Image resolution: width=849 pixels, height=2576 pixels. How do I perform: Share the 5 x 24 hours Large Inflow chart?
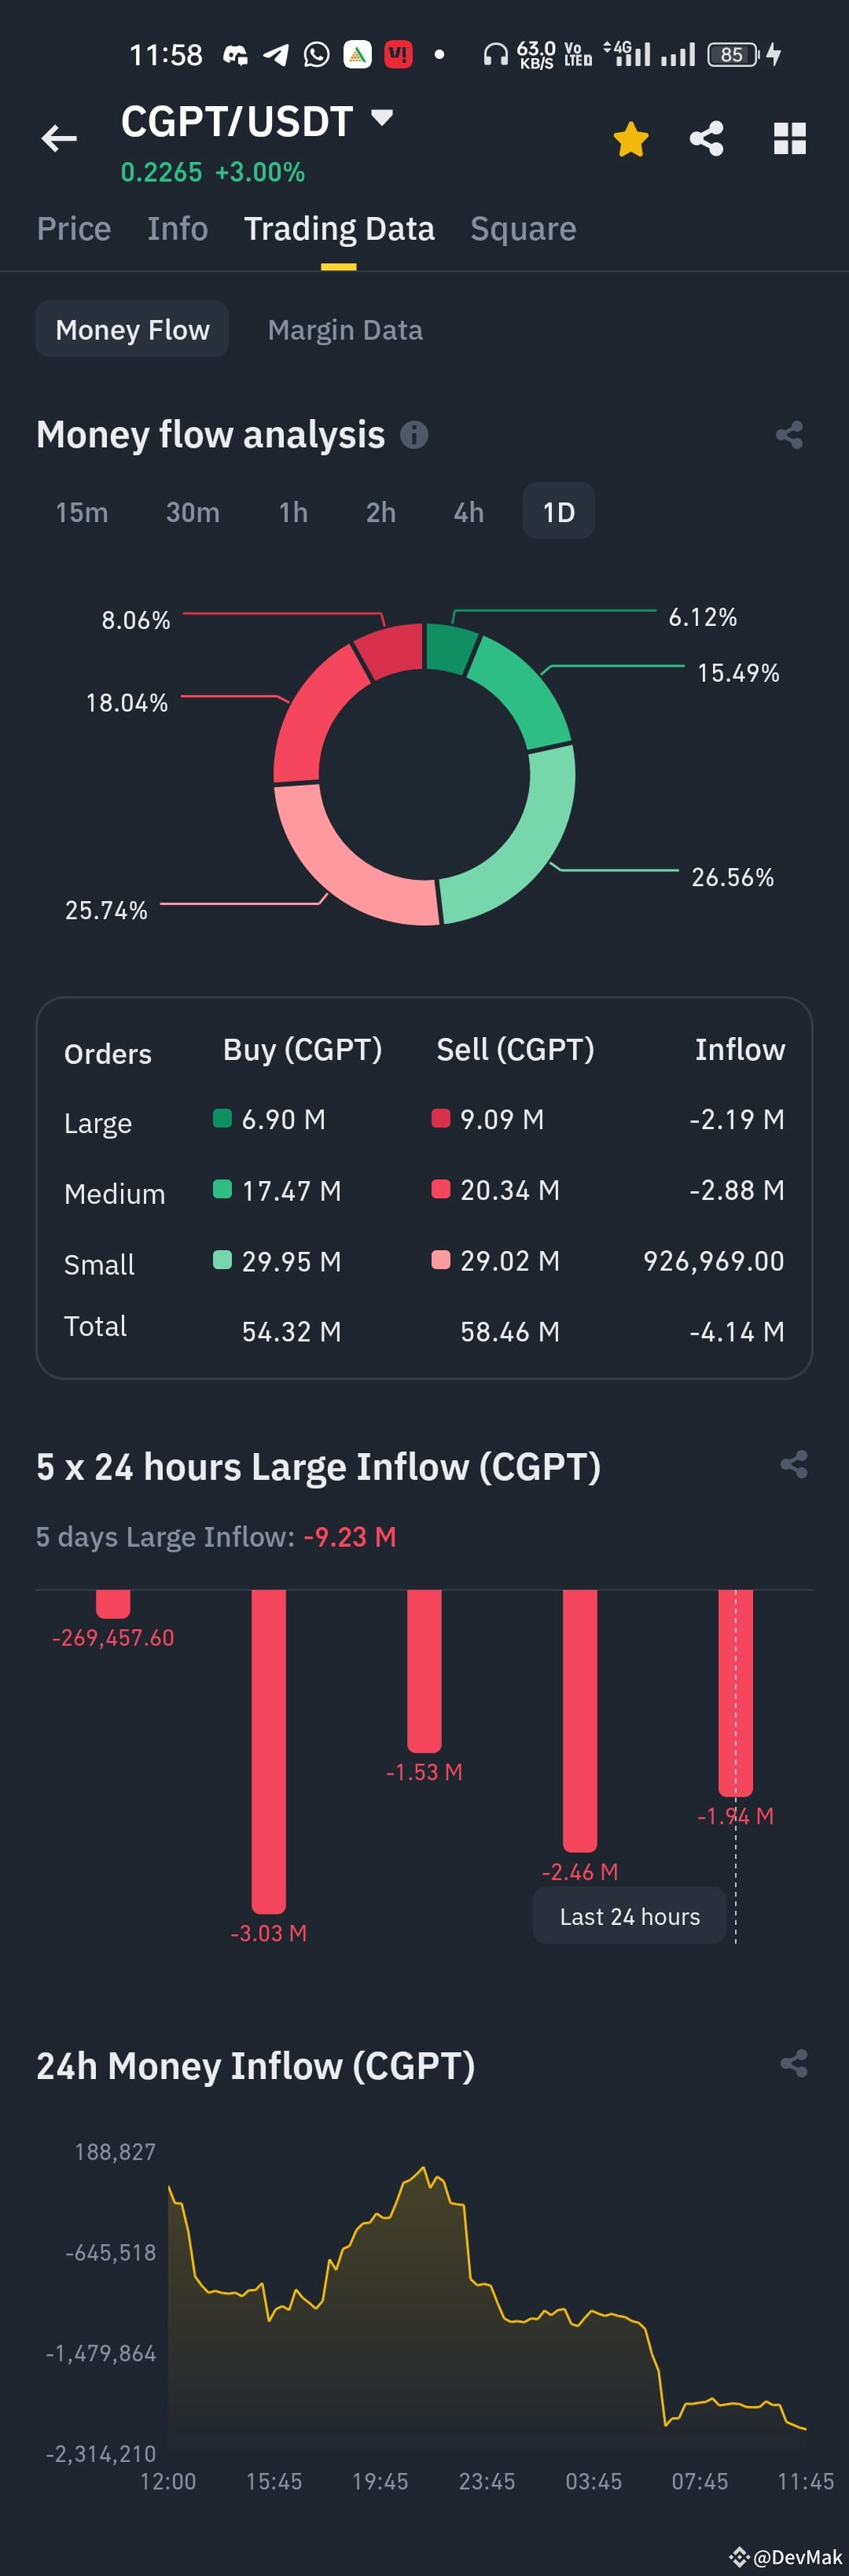(794, 1466)
